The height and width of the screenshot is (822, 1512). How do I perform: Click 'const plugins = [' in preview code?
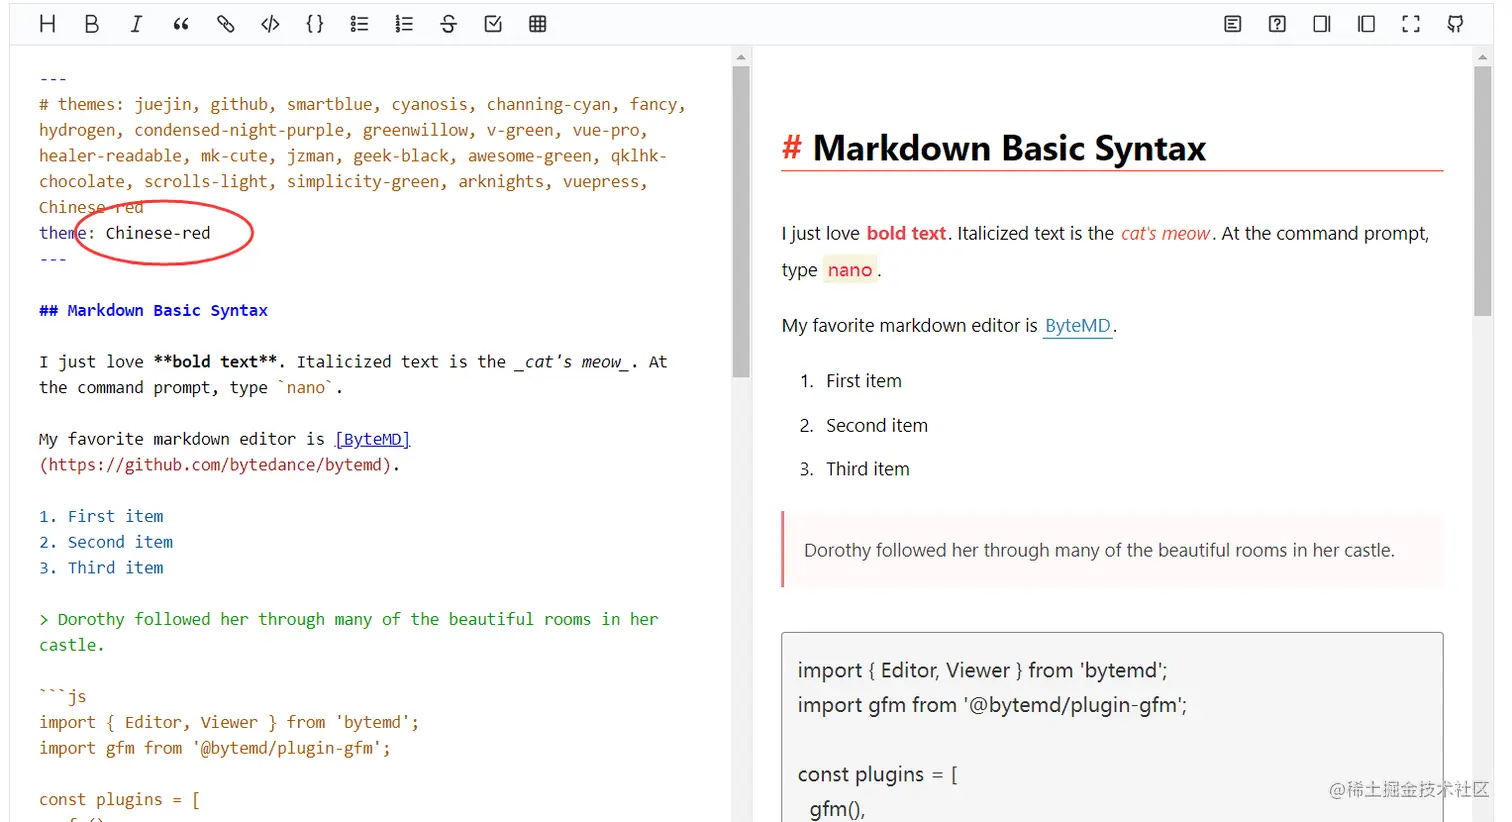tap(877, 775)
